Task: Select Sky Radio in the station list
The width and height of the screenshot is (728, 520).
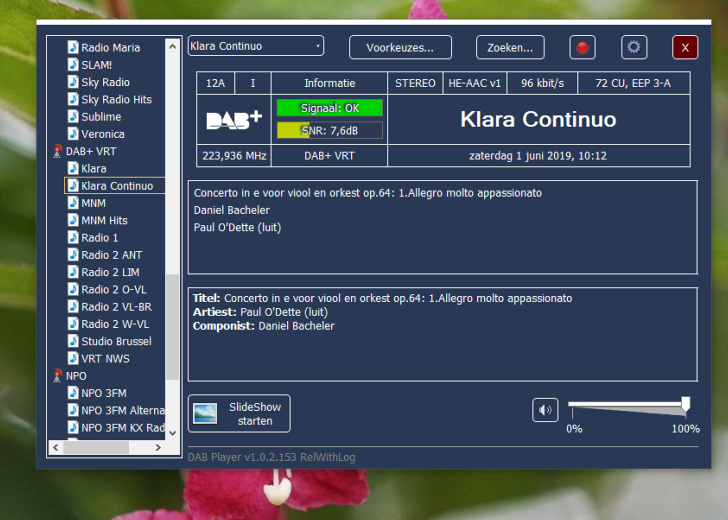Action: click(105, 82)
